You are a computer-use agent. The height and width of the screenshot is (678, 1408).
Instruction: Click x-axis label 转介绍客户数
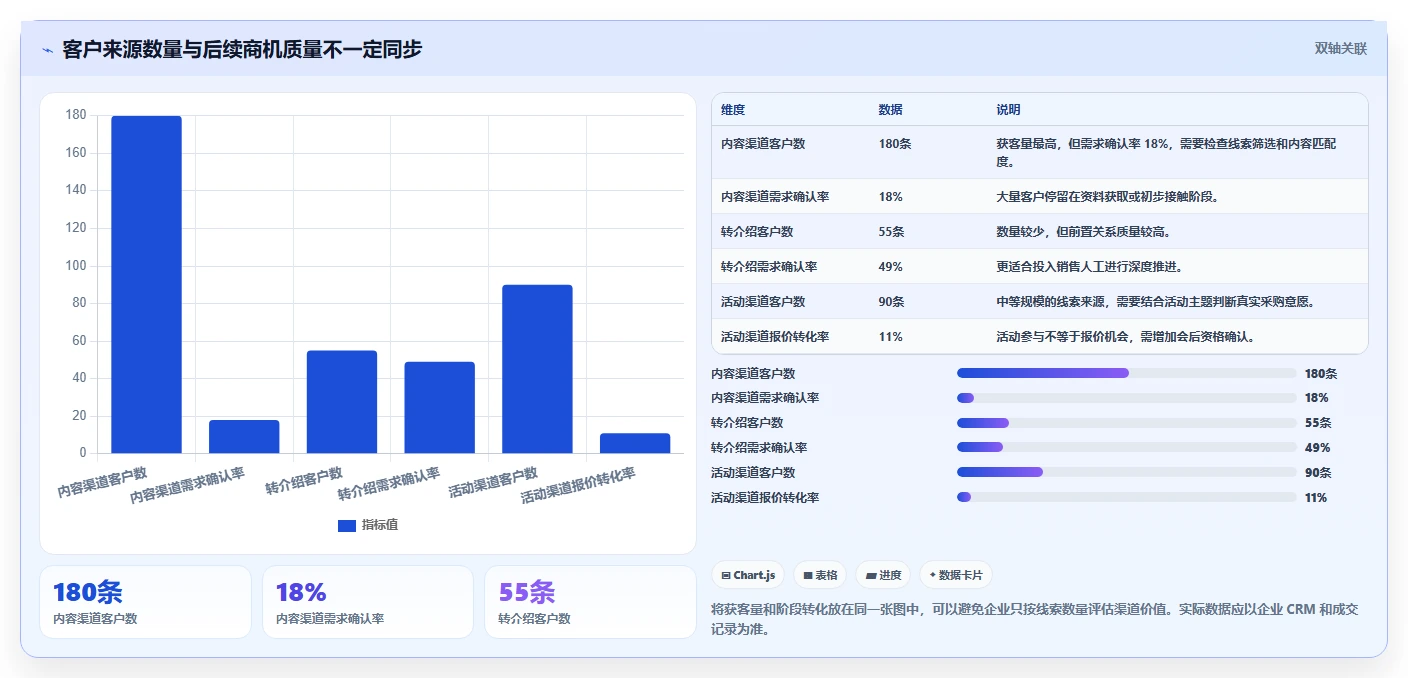304,481
